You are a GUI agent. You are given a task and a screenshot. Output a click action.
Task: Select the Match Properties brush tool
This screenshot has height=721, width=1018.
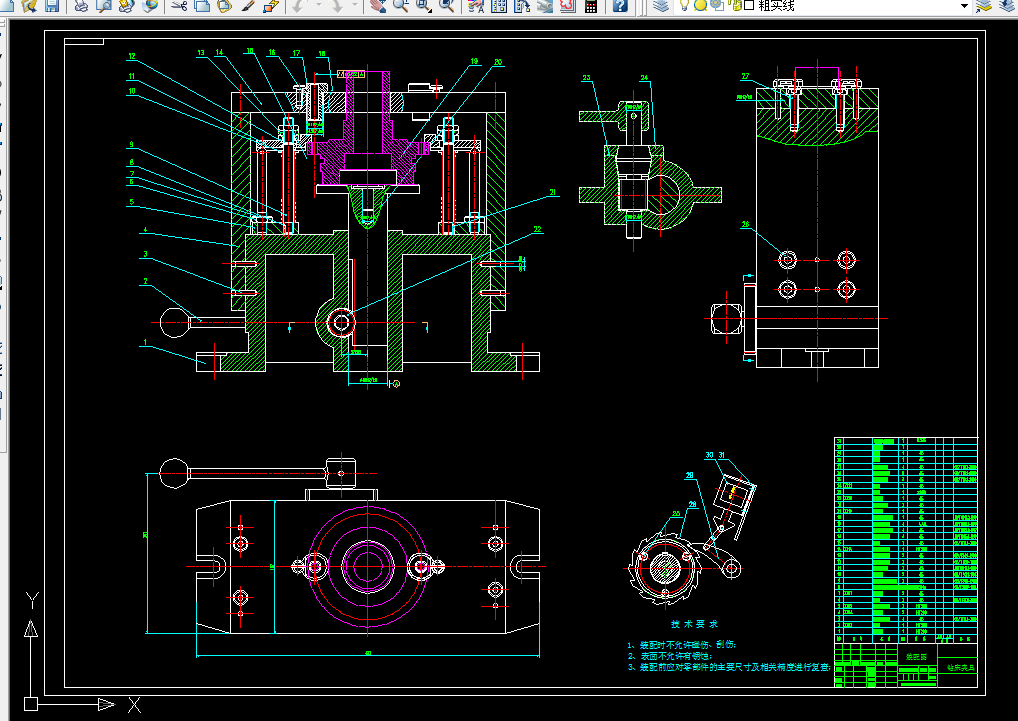click(x=248, y=6)
